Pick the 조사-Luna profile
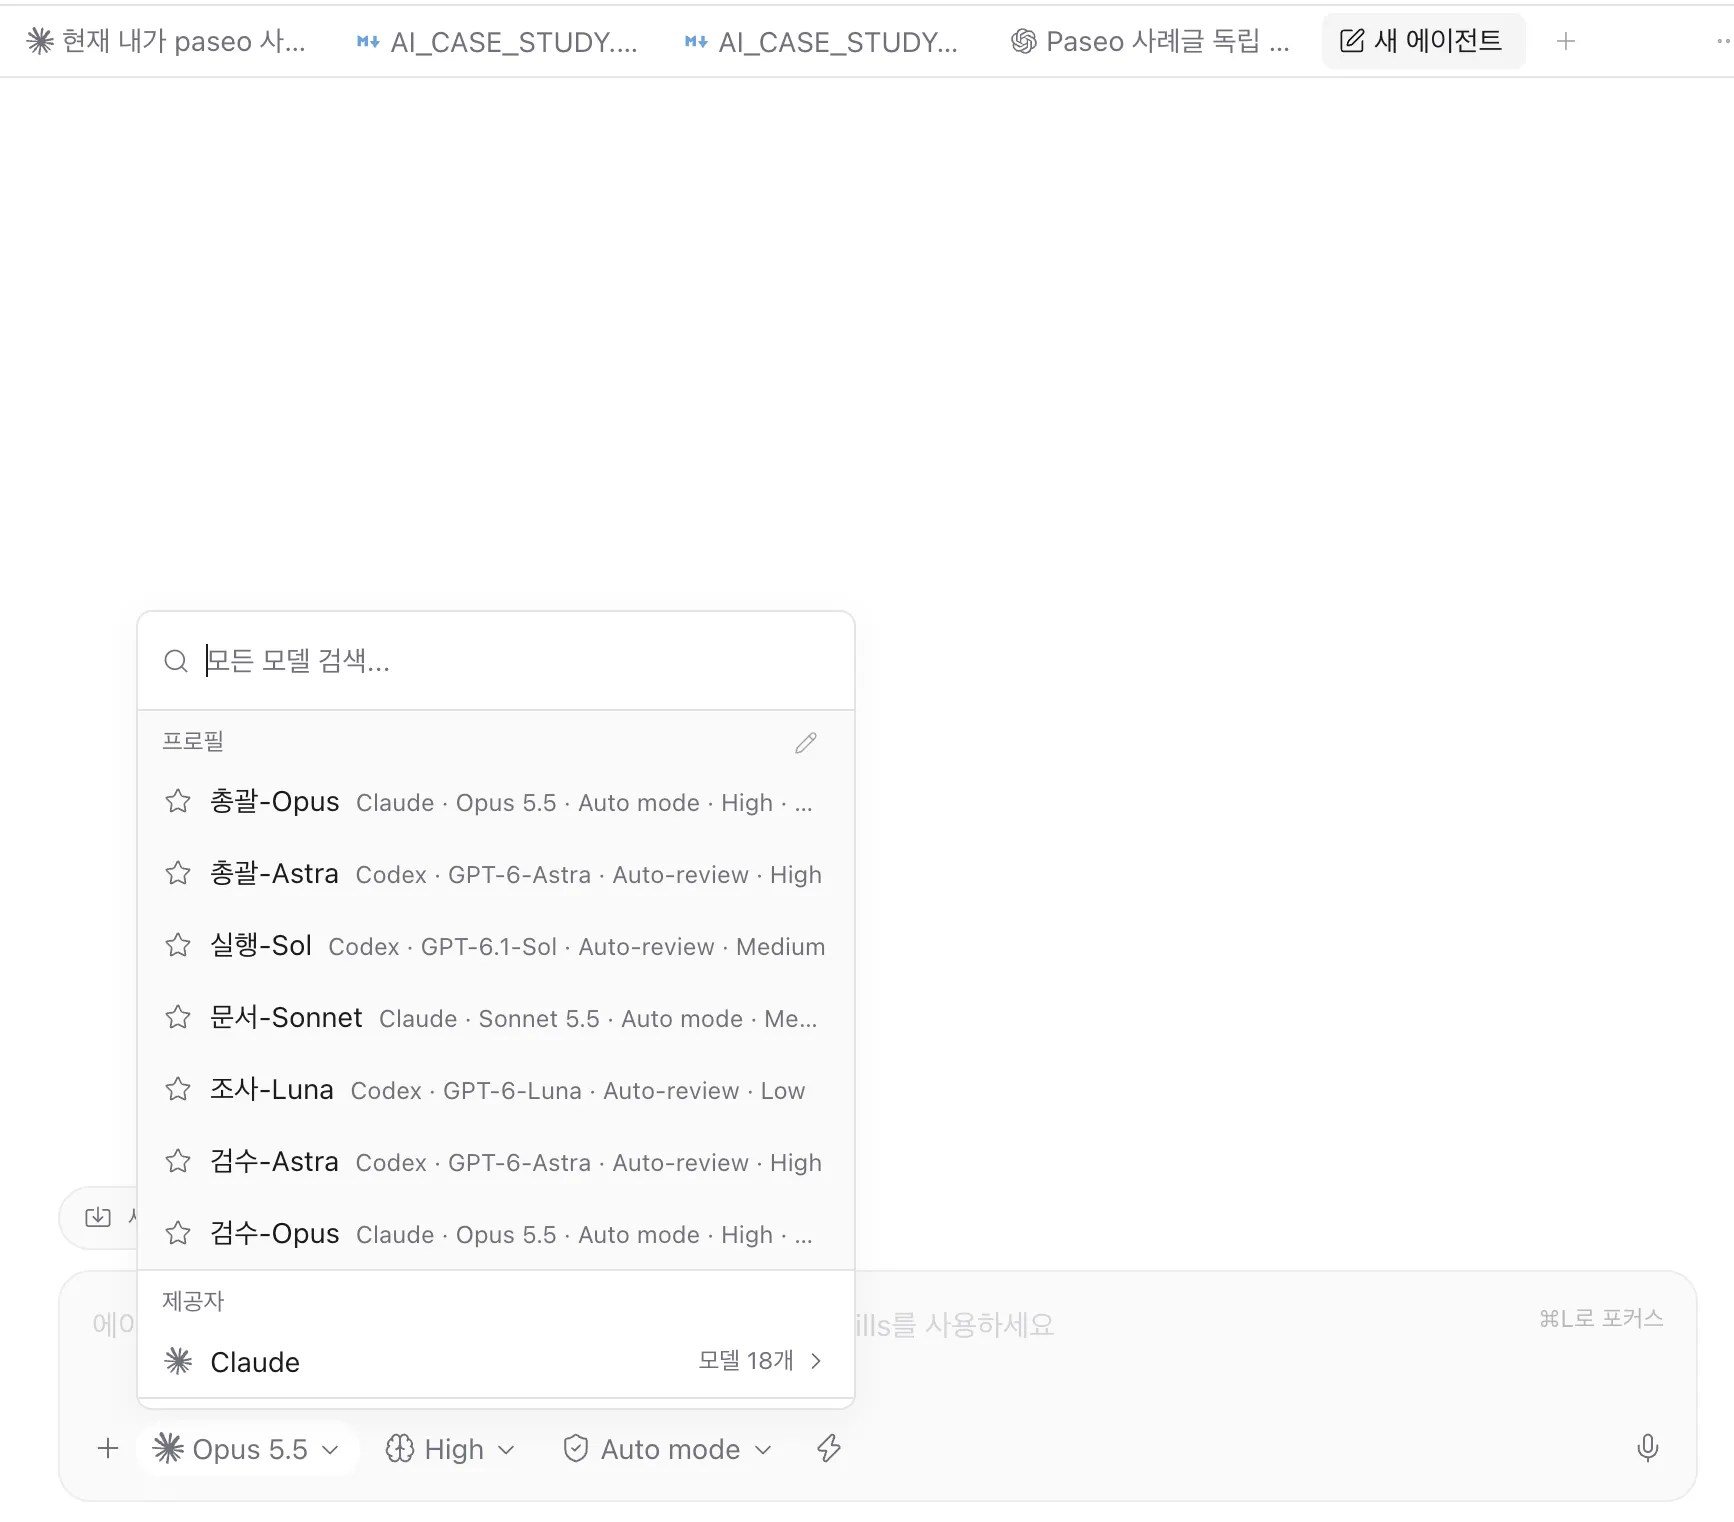Image resolution: width=1734 pixels, height=1522 pixels. [496, 1090]
